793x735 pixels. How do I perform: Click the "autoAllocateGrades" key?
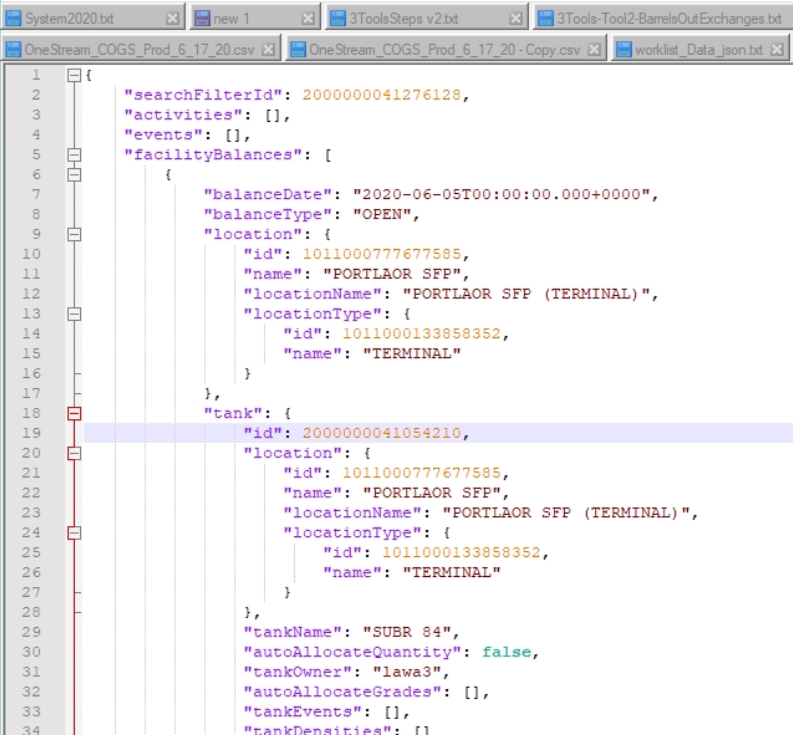pos(342,691)
